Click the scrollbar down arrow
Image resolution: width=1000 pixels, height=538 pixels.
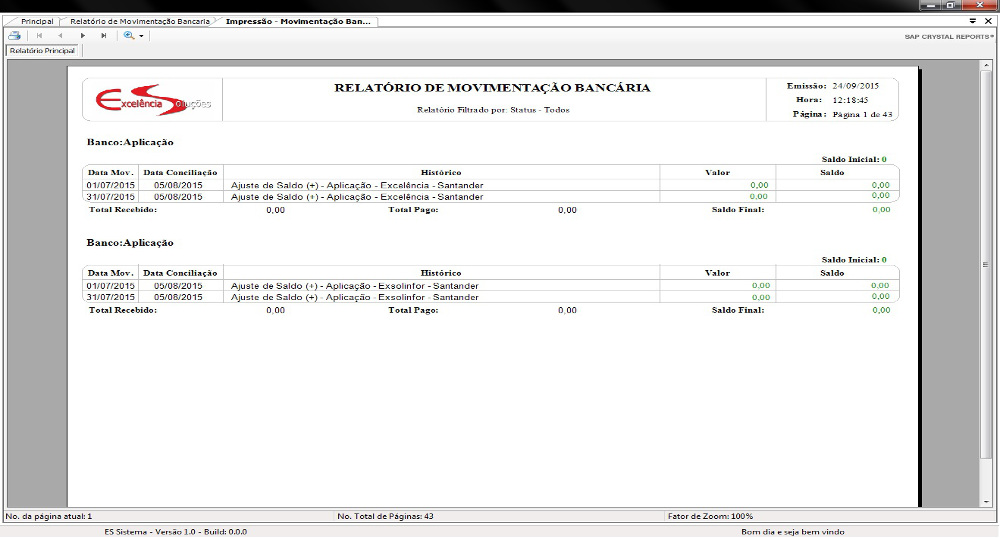pos(987,503)
